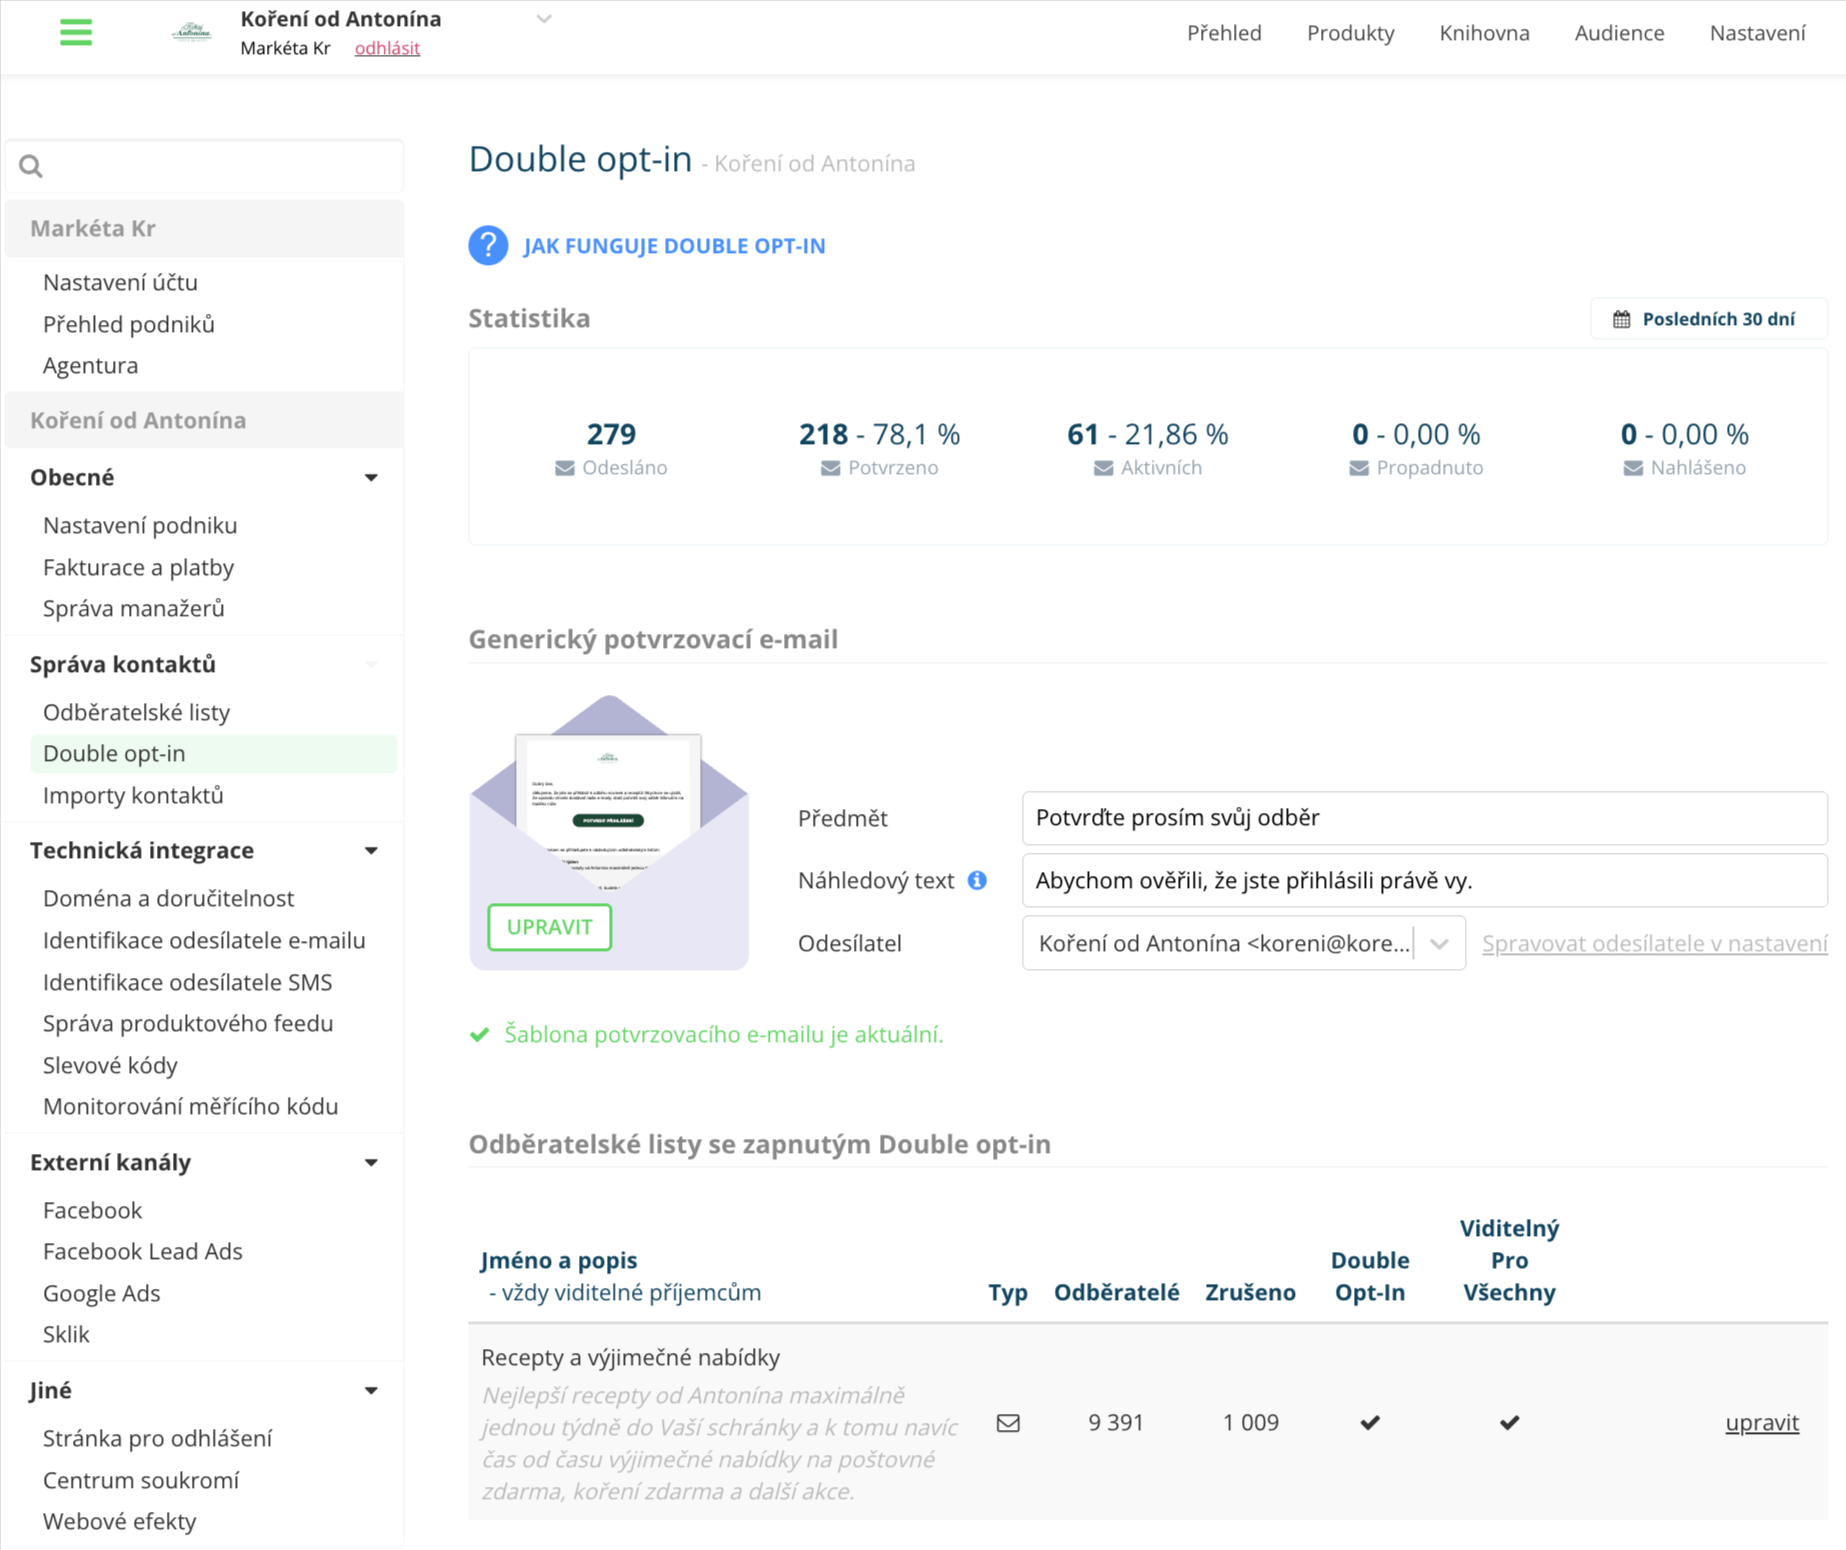Viewport: 1846px width, 1550px height.
Task: Open the Knihovna menu item
Action: 1483,33
